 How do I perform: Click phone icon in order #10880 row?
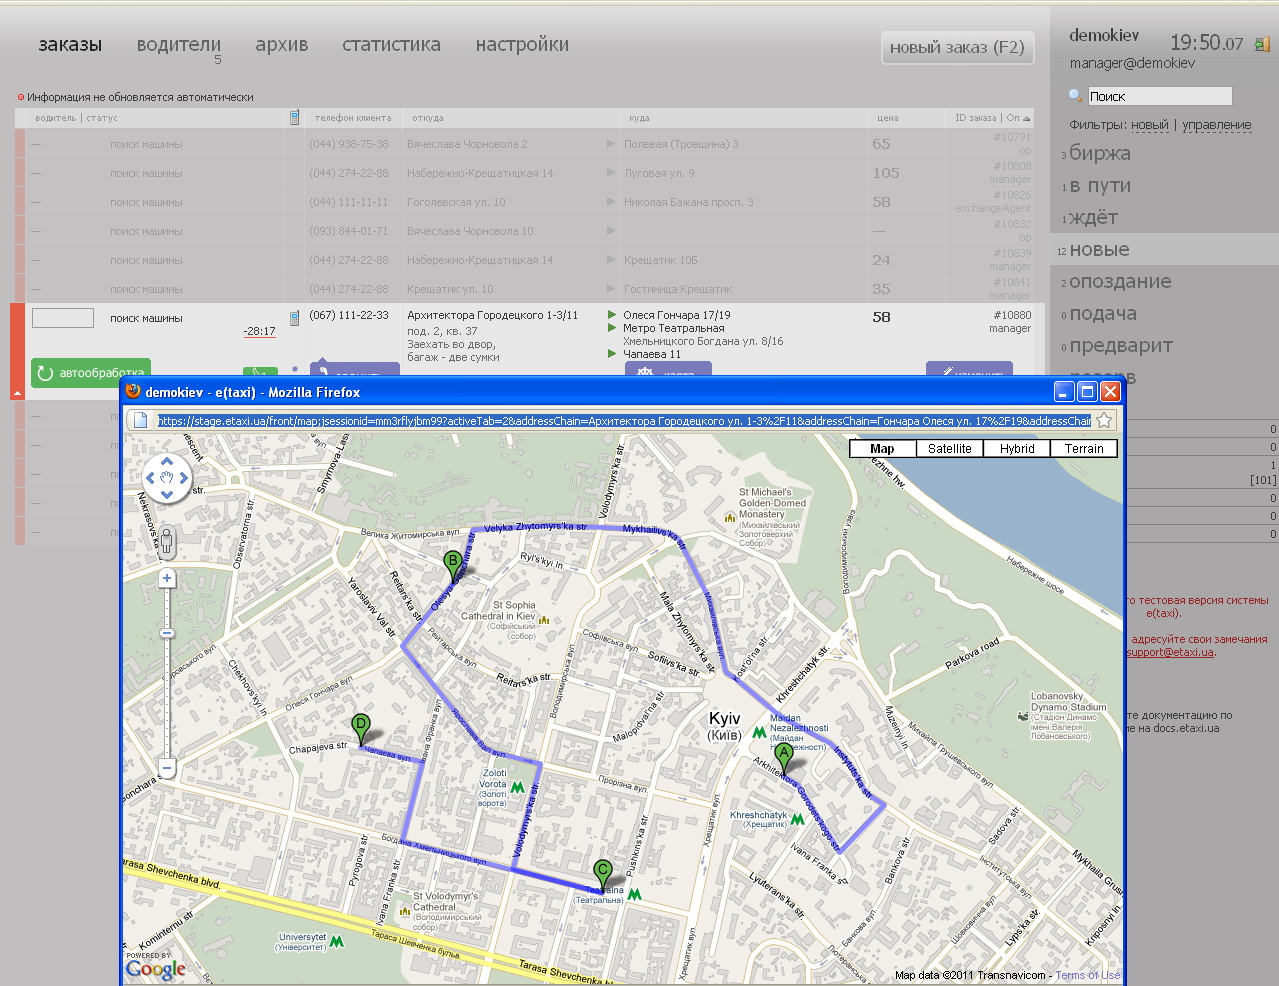point(294,318)
